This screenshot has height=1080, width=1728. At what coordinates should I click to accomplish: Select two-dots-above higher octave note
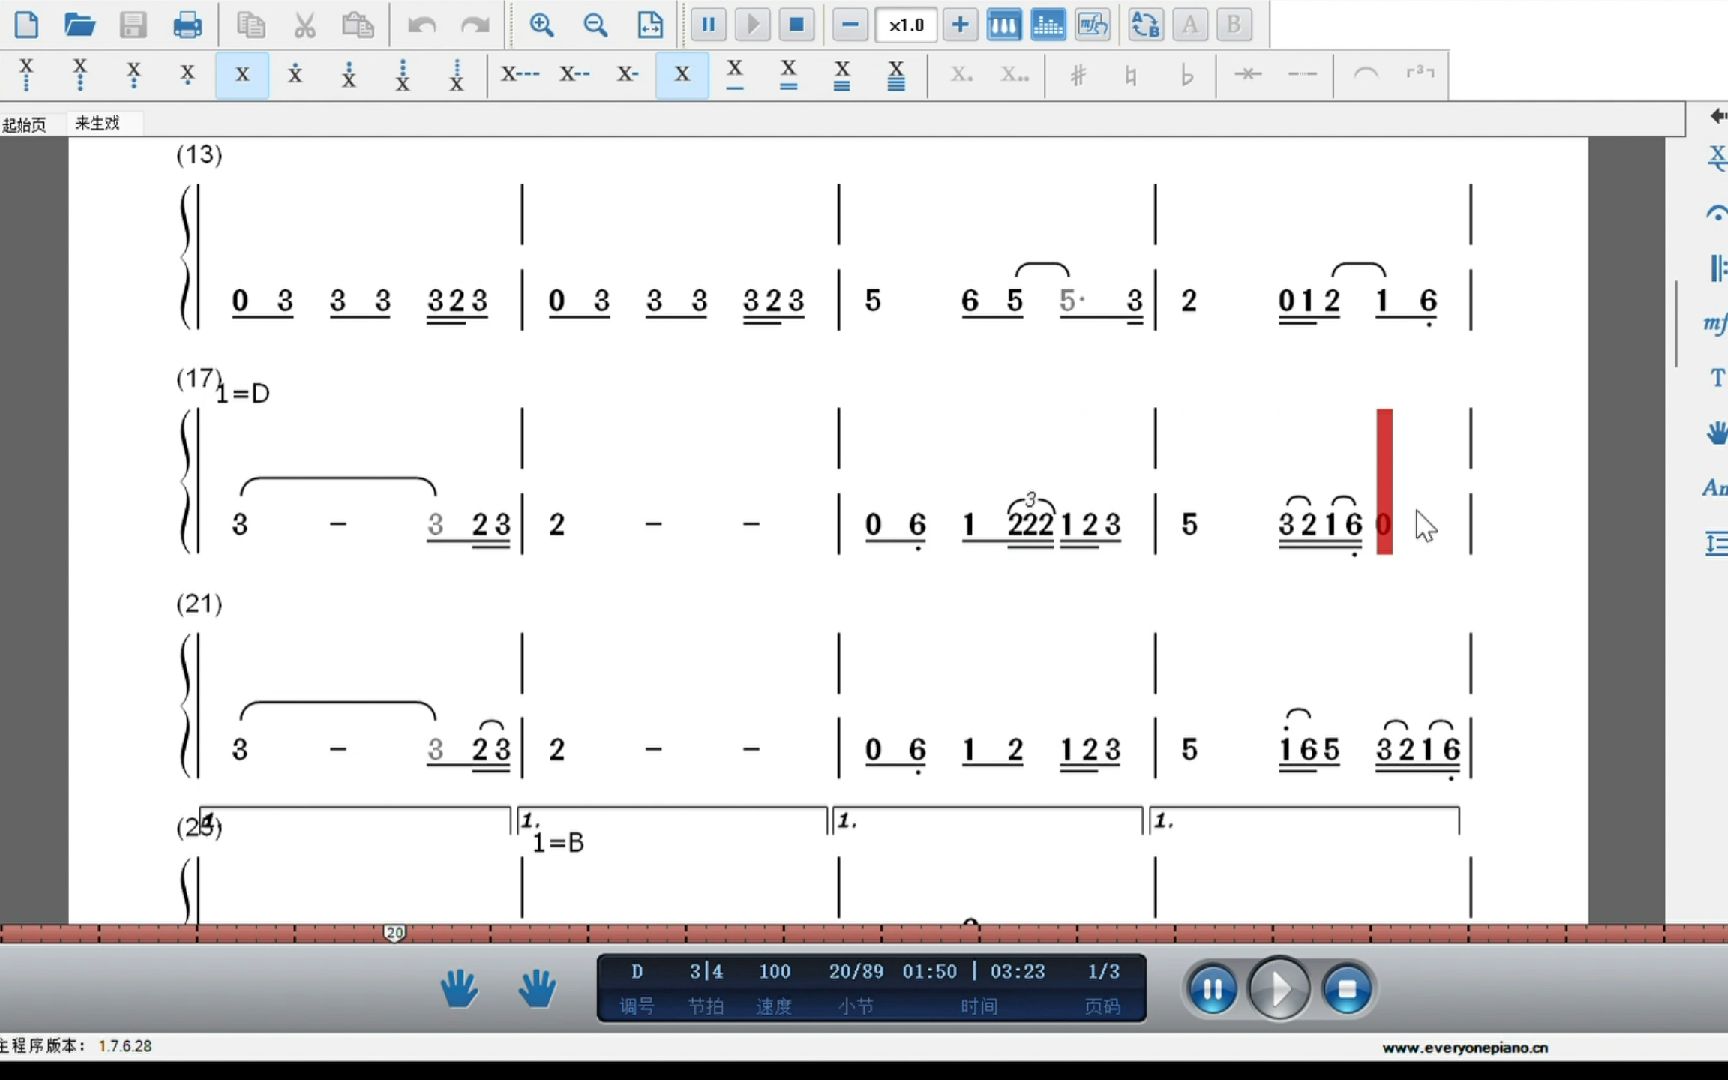pyautogui.click(x=349, y=75)
